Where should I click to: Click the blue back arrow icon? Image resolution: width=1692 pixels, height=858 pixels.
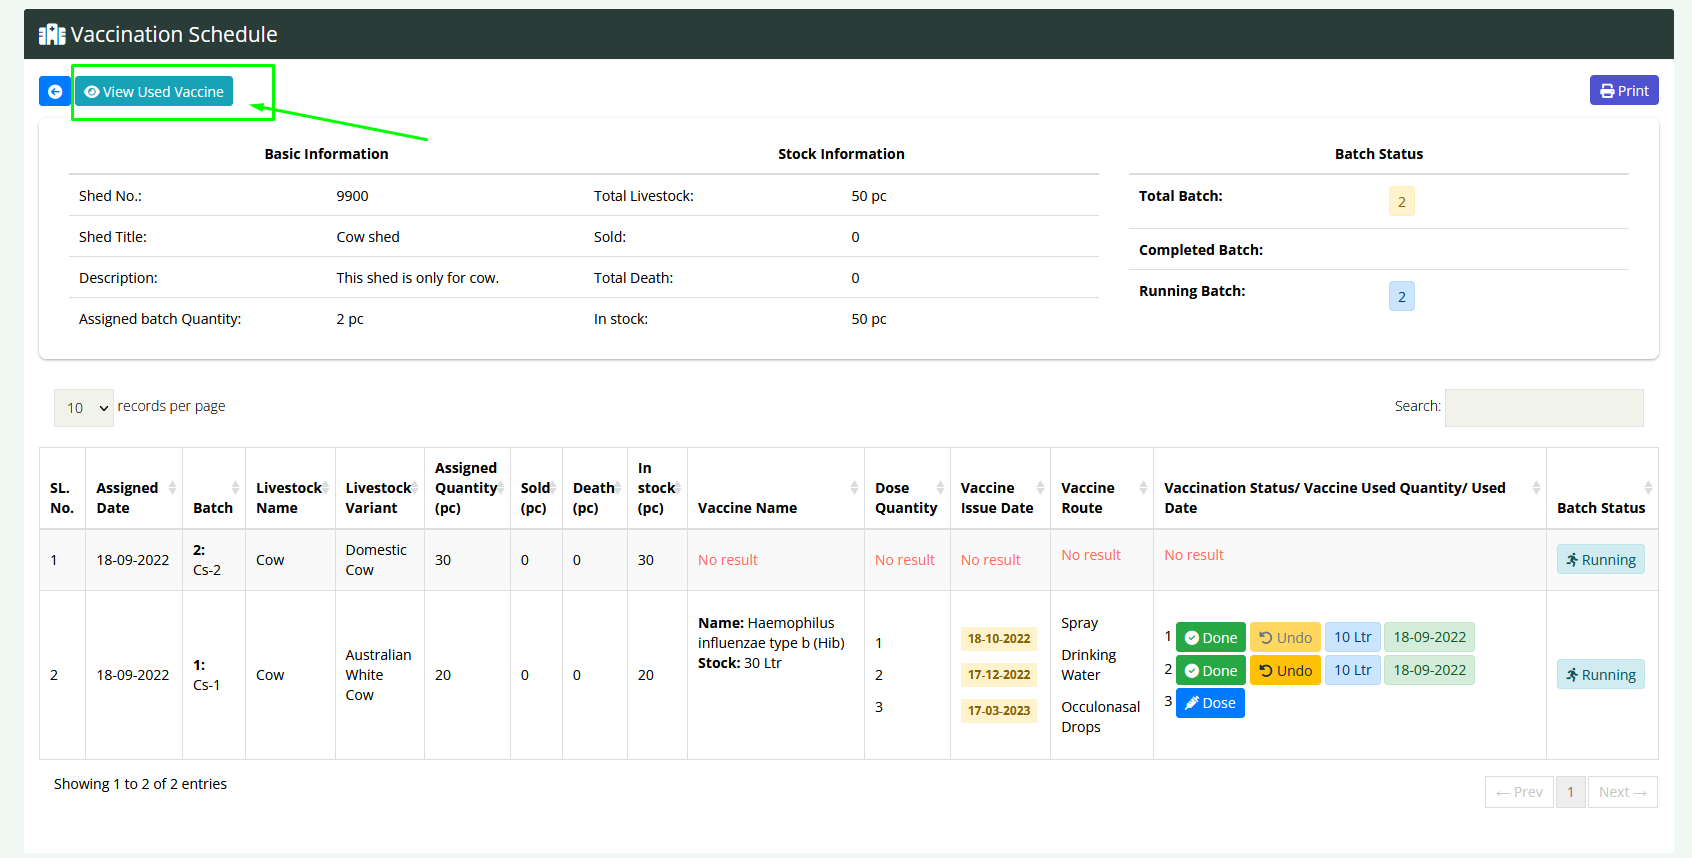pos(55,91)
